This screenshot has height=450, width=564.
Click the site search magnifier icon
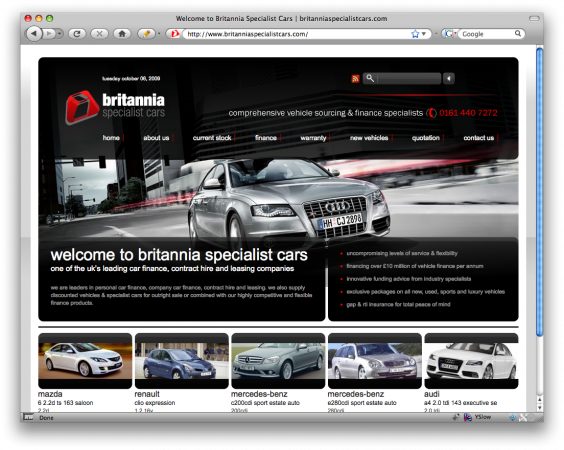point(370,78)
